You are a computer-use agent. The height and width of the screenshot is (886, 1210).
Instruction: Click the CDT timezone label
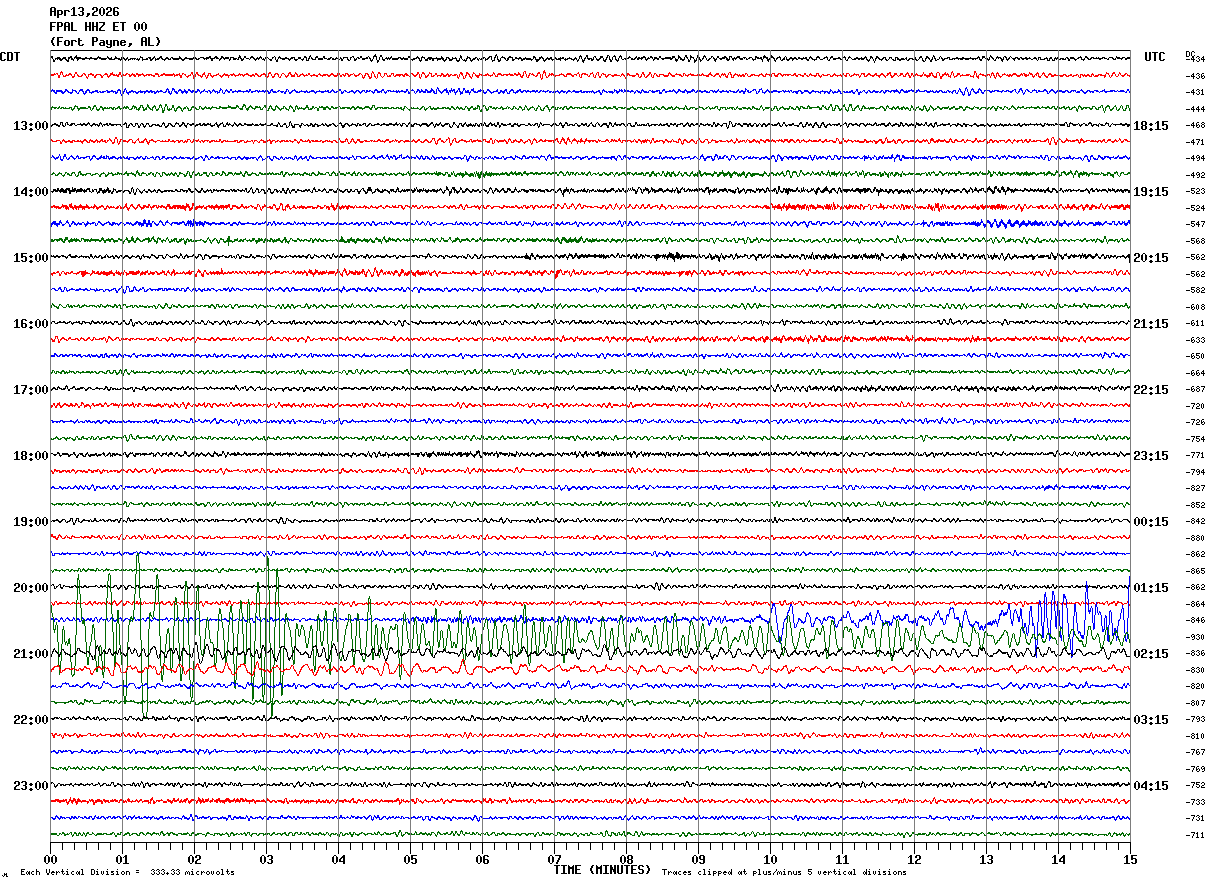[10, 57]
